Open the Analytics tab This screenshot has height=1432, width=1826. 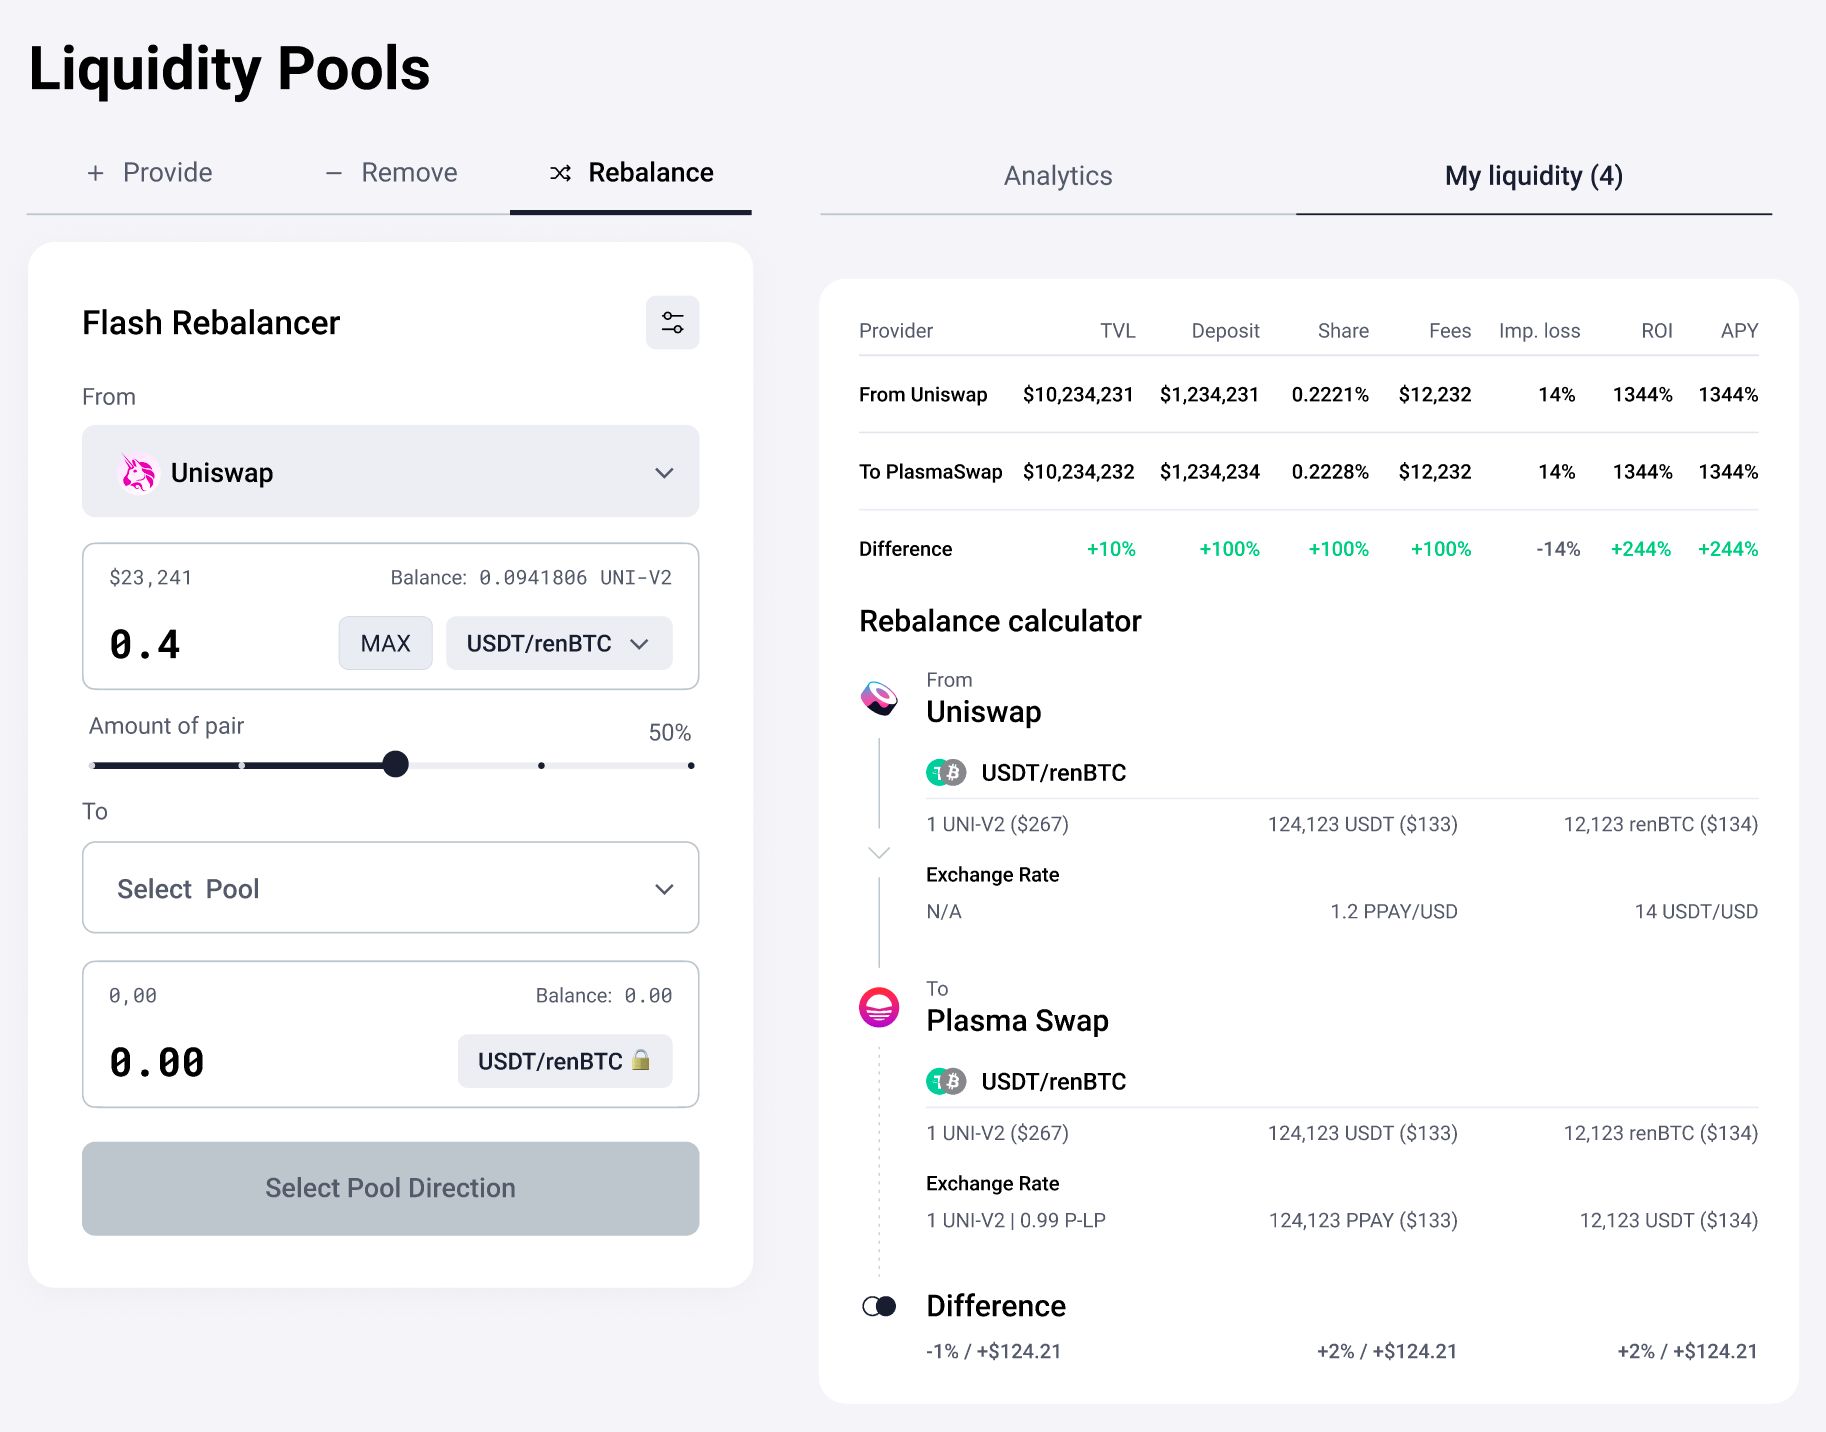point(1057,176)
